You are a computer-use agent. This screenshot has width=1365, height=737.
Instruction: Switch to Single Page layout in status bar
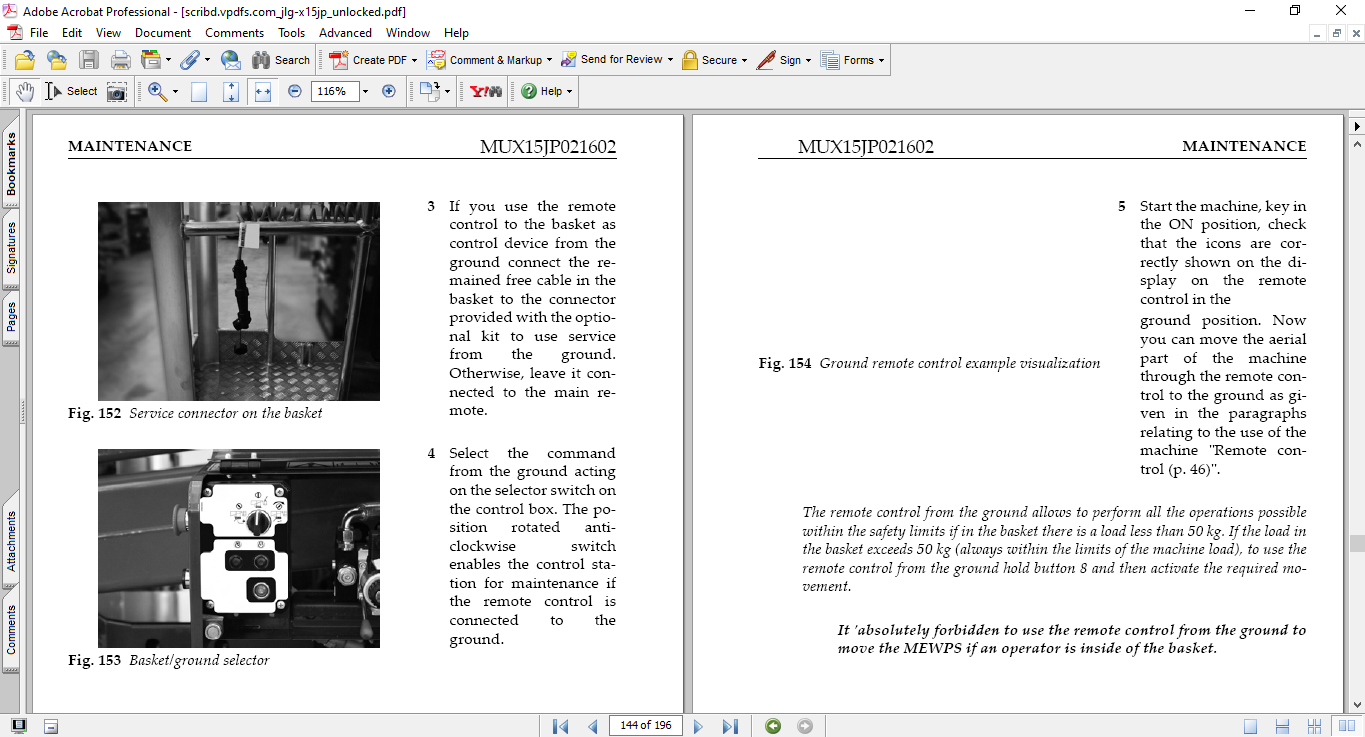coord(1250,726)
